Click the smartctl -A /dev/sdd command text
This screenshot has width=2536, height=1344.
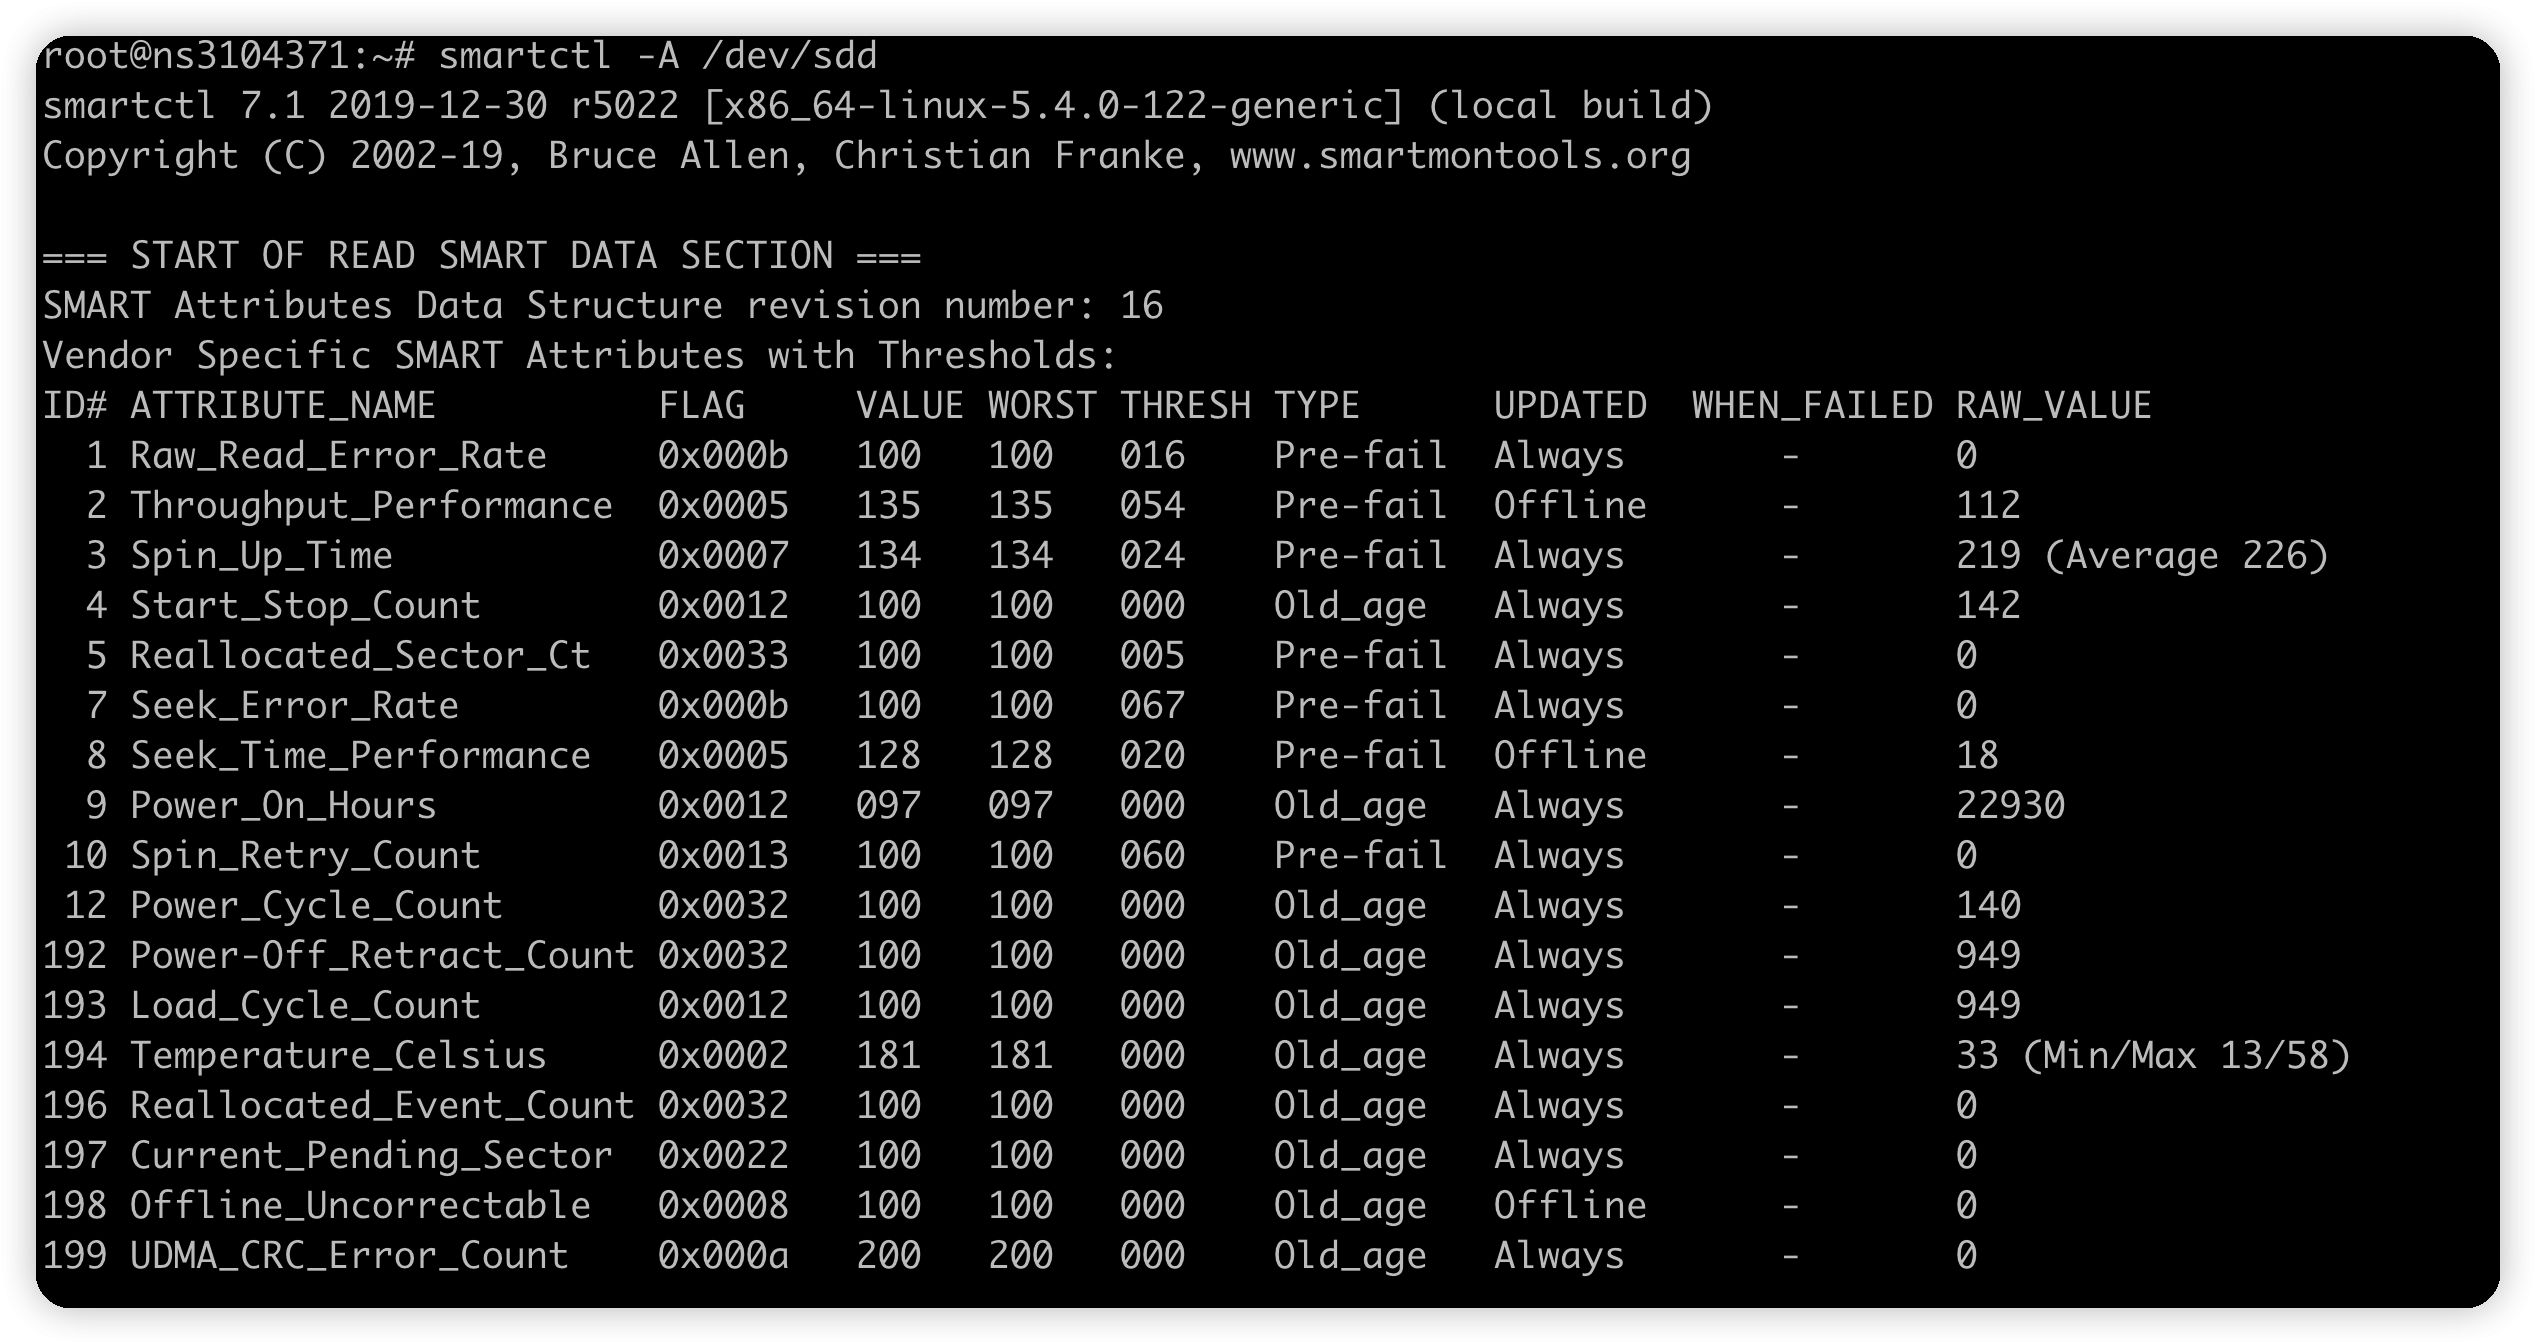(657, 56)
